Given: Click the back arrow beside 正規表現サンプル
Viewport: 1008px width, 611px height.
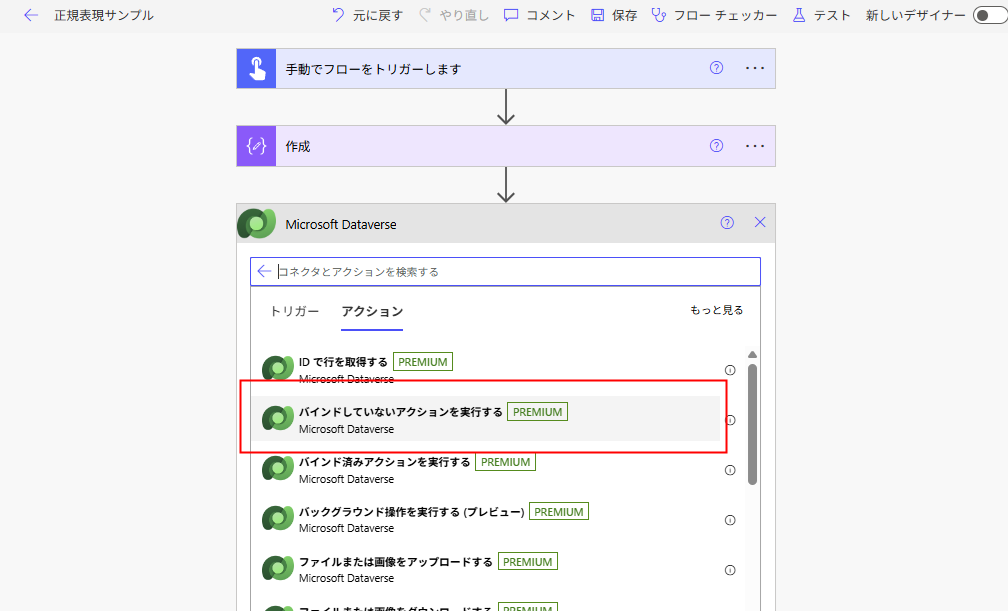Looking at the screenshot, I should tap(31, 16).
